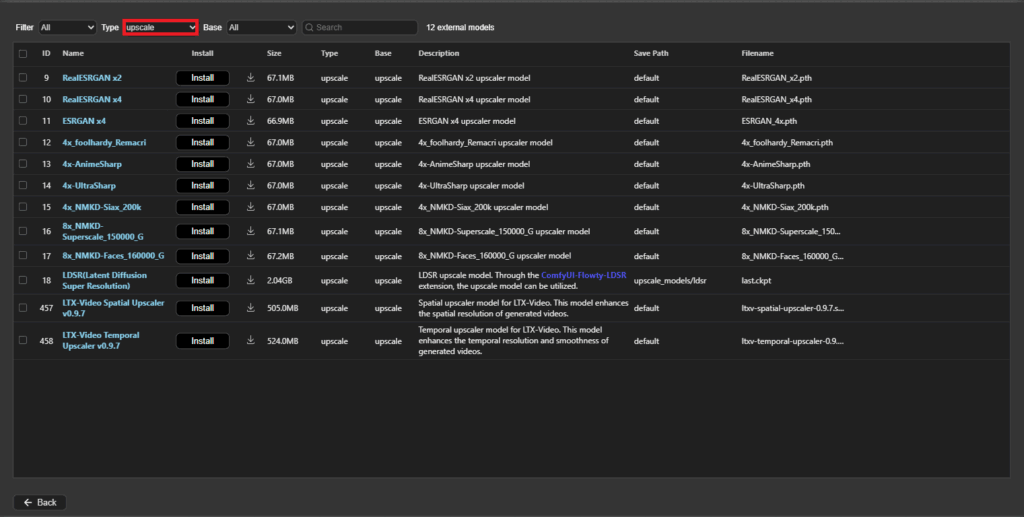Screen dimensions: 1024x517
Task: Select the 2.04GB size cell
Action: click(280, 281)
